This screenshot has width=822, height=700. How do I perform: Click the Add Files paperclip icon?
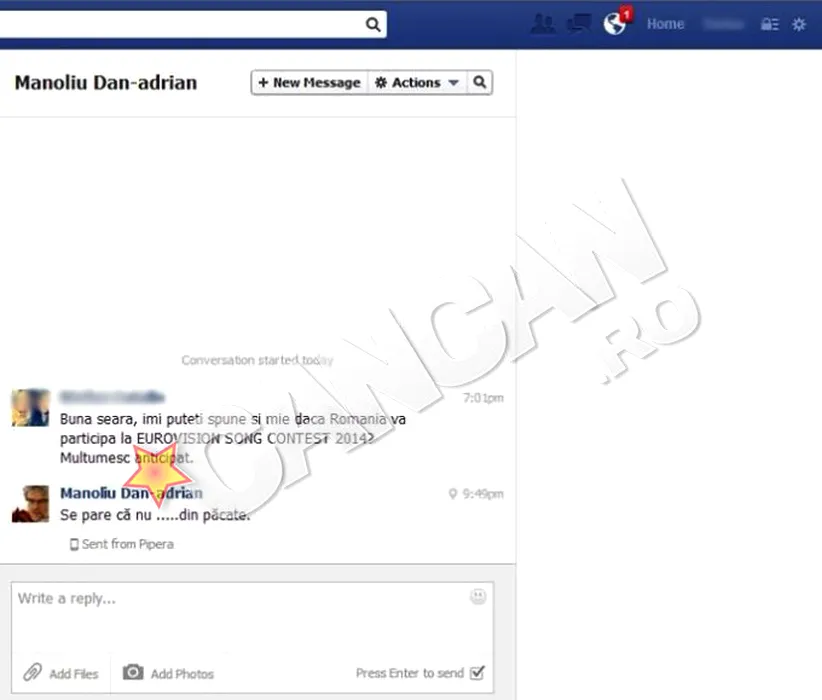33,673
